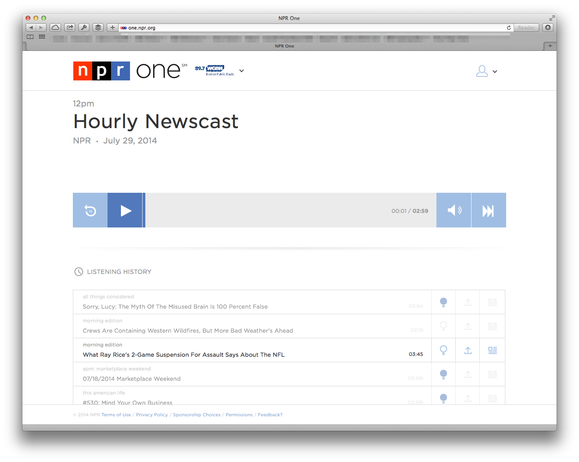Reload the page with the refresh icon

(509, 28)
